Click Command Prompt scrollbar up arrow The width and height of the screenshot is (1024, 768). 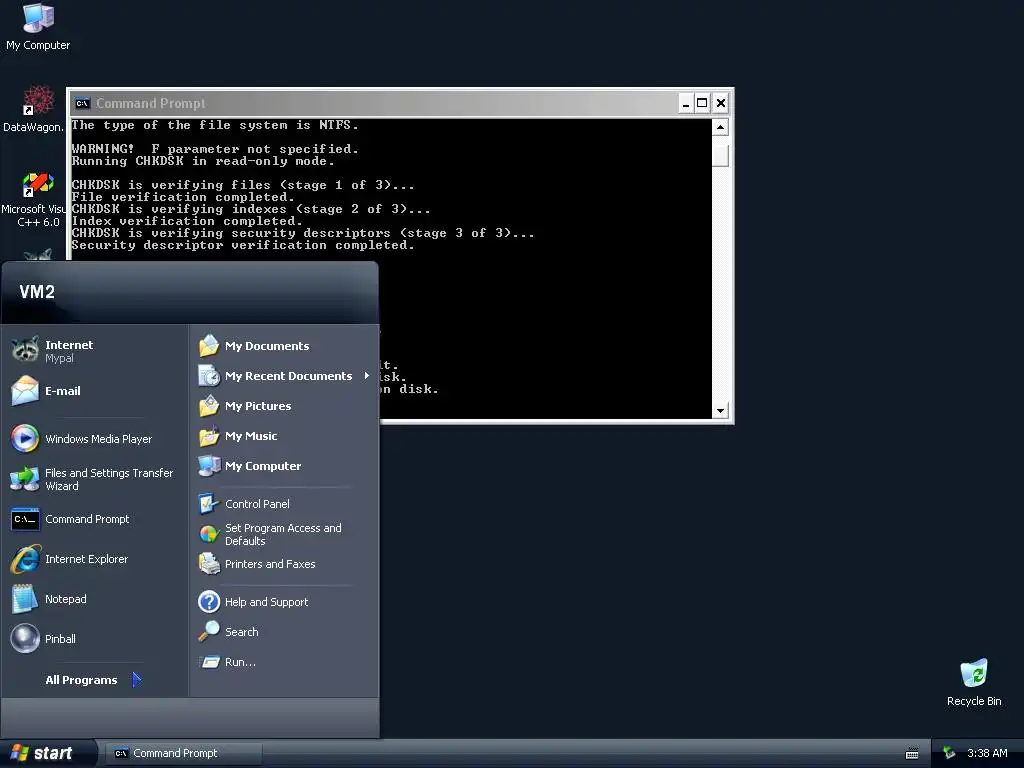coord(720,127)
